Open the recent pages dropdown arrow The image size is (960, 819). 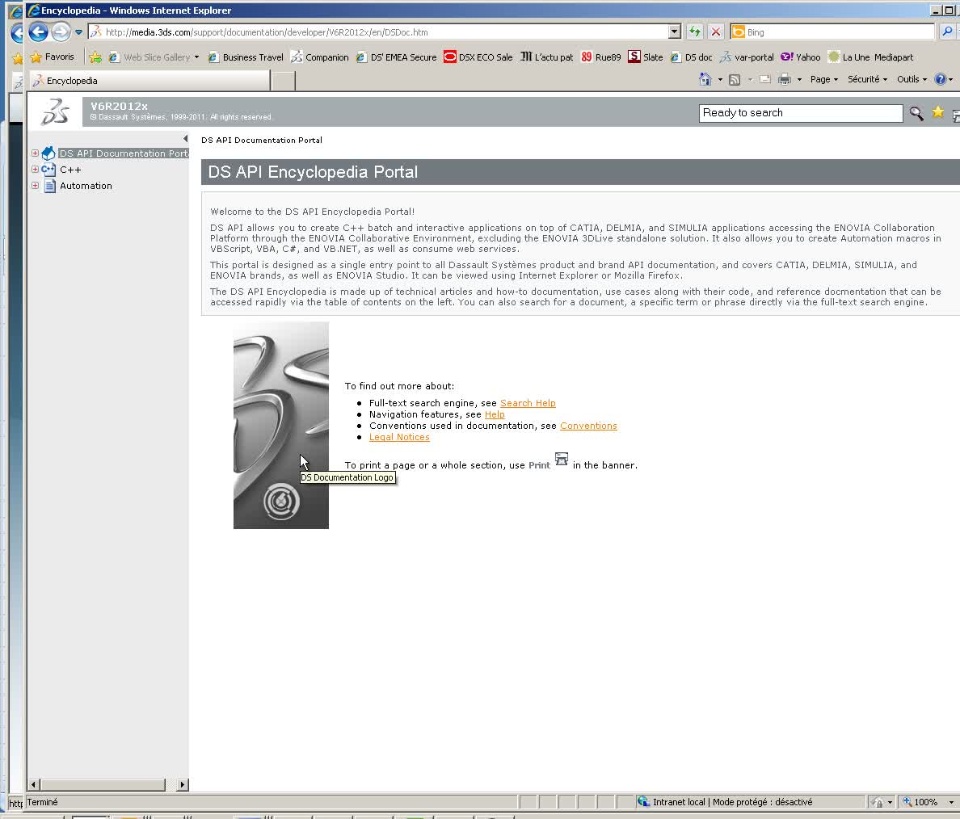(x=78, y=32)
